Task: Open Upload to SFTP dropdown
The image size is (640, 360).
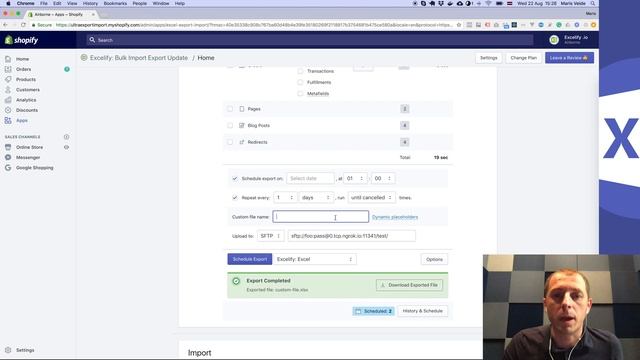Action: pos(271,236)
